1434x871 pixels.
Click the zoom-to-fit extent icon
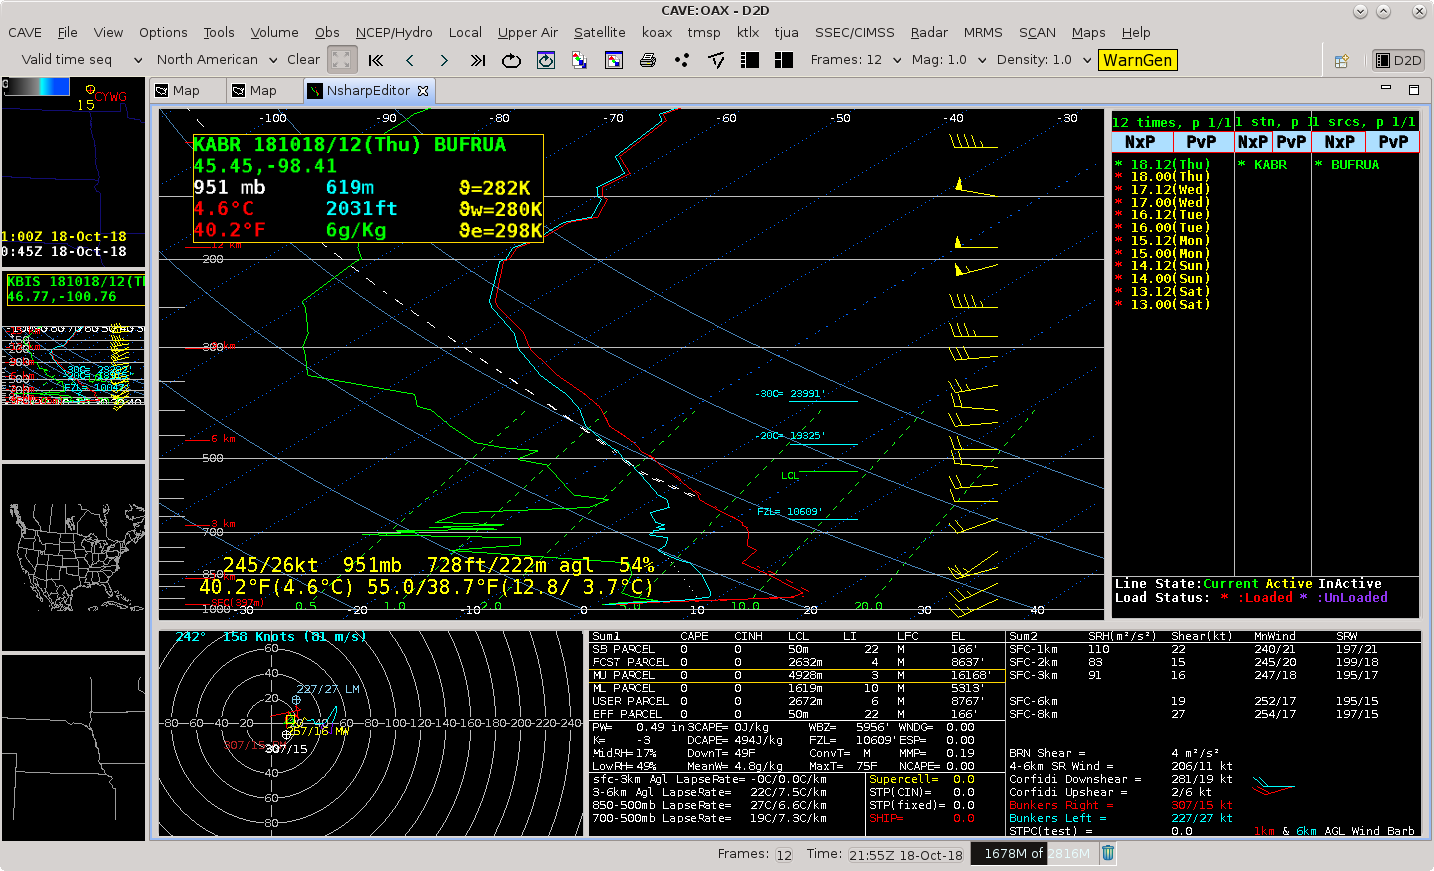tap(342, 60)
